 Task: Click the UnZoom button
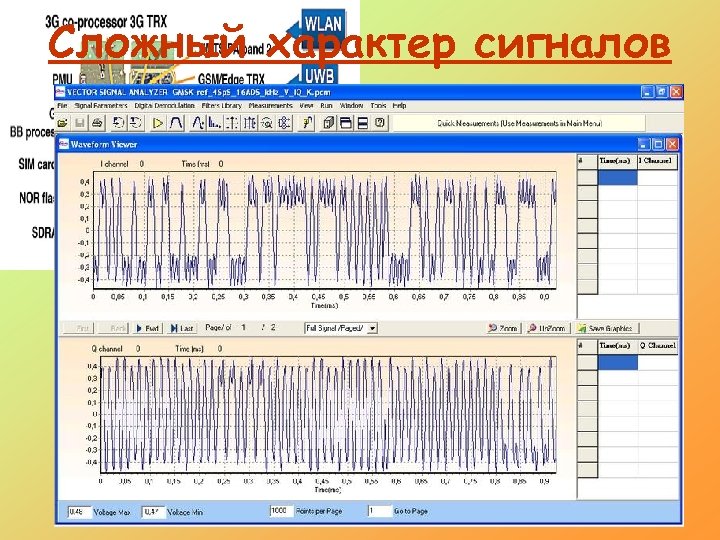548,328
